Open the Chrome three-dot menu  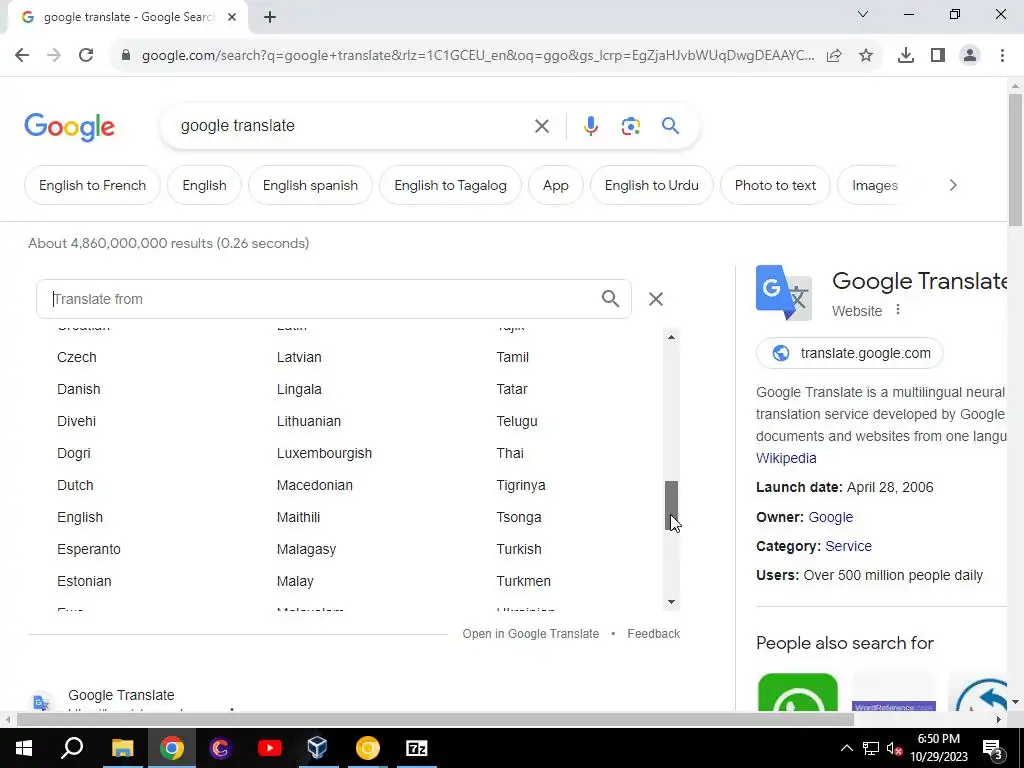(1002, 56)
